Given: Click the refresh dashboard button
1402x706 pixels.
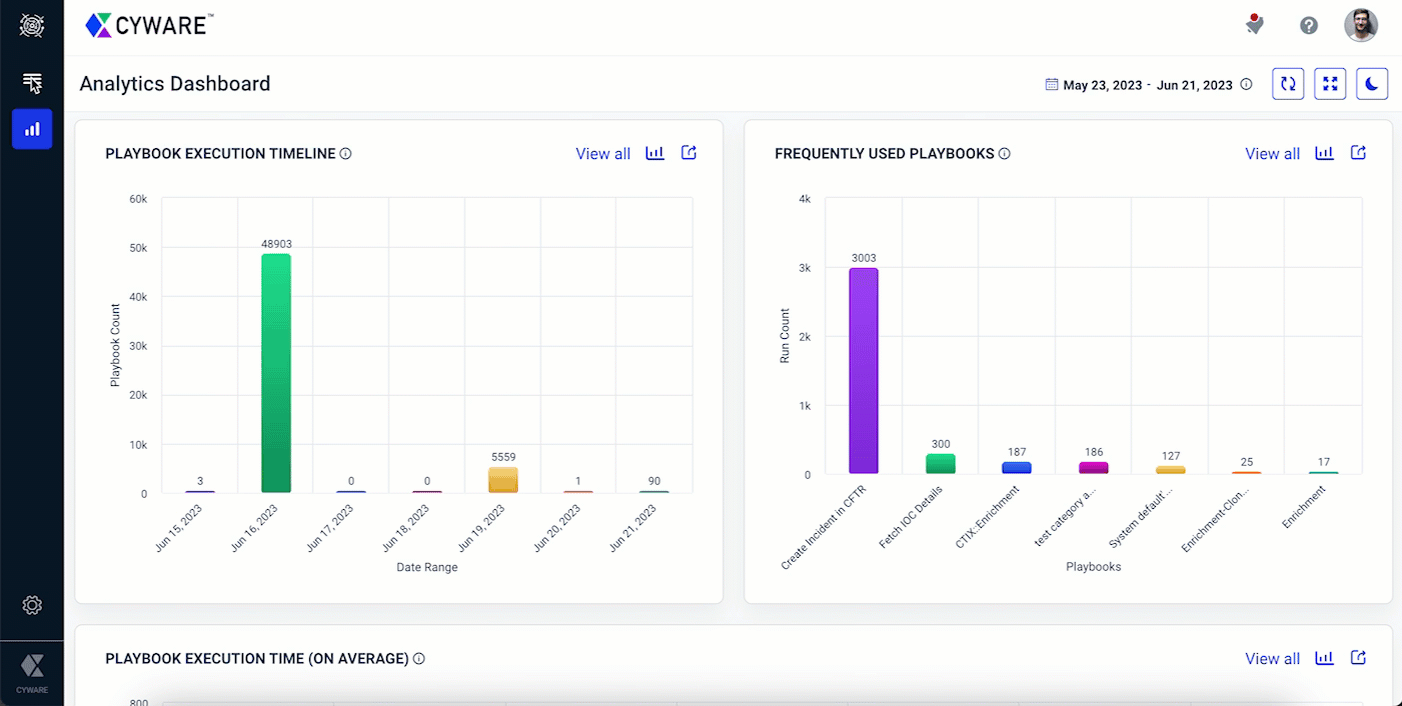Looking at the screenshot, I should [x=1288, y=85].
